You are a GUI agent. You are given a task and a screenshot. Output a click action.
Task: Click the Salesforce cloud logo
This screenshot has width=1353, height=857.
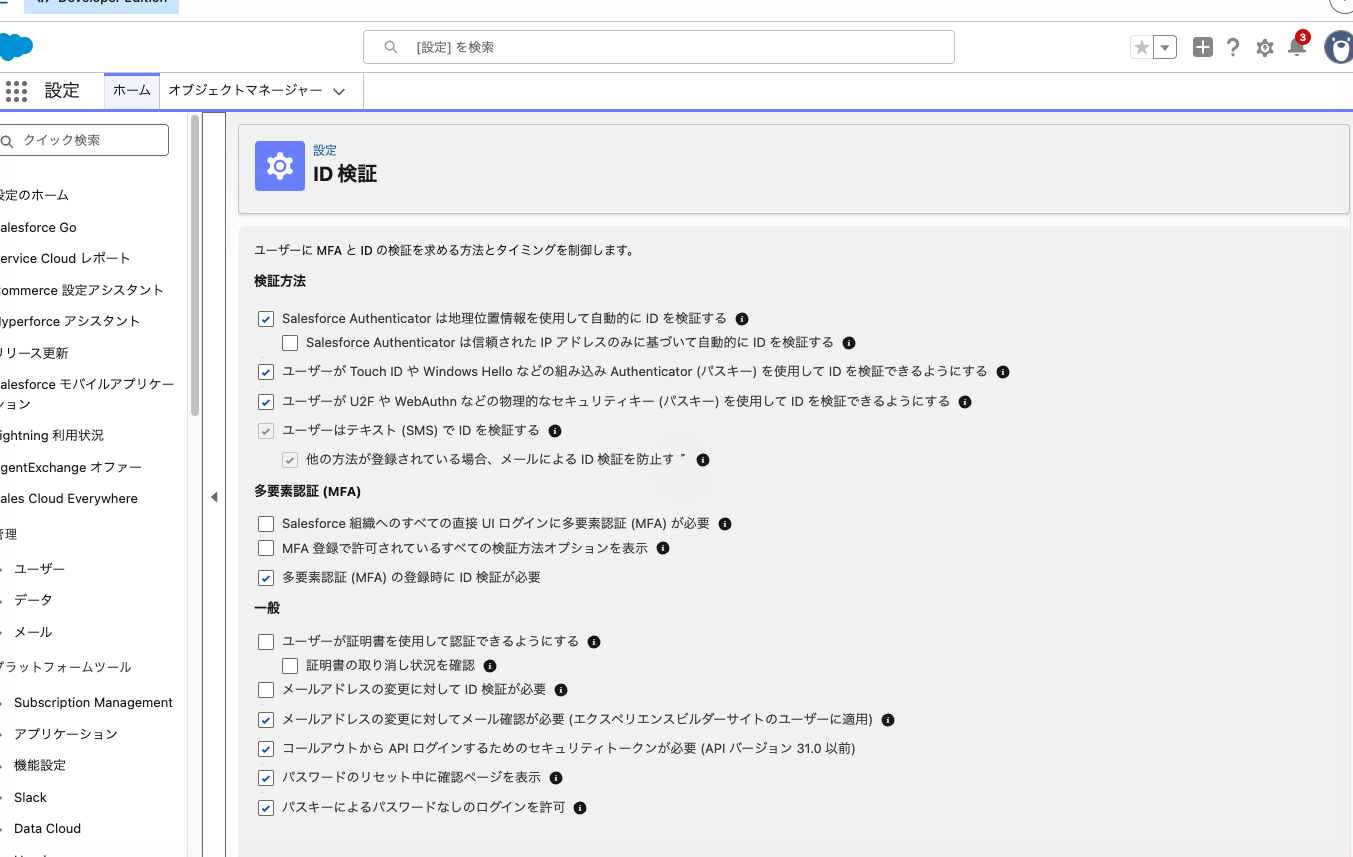[x=16, y=47]
